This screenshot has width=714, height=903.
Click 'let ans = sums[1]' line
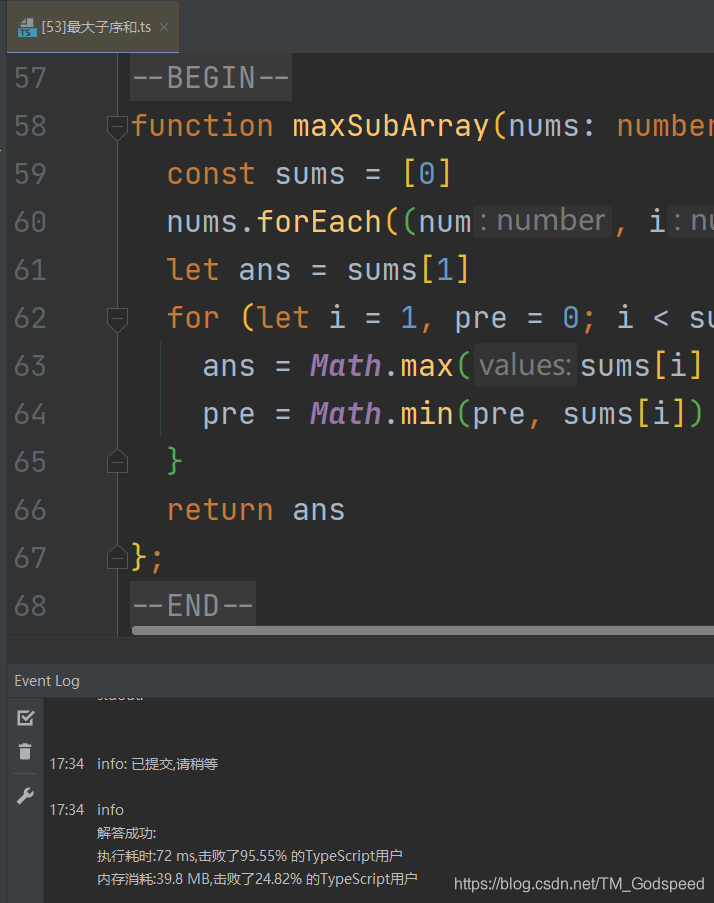coord(318,270)
